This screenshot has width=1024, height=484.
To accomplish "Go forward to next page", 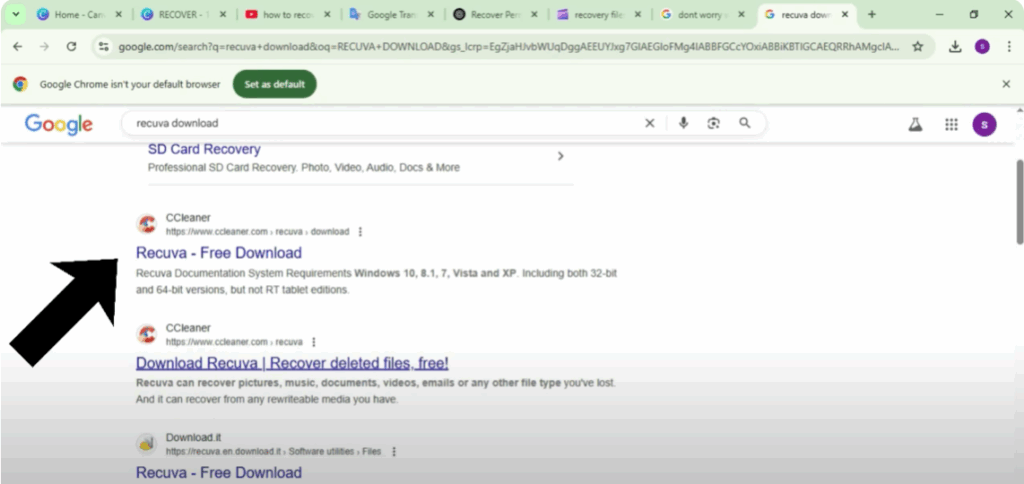I will (x=44, y=46).
